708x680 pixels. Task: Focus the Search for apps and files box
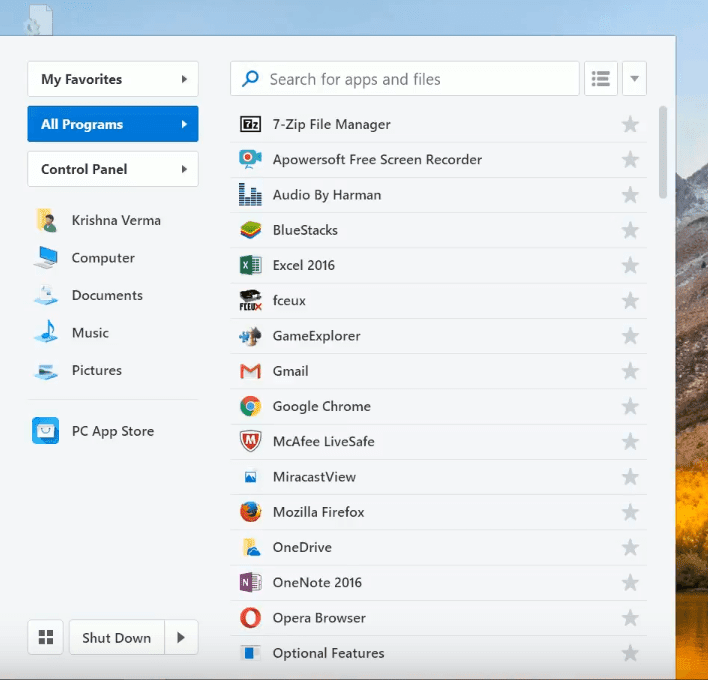click(415, 79)
